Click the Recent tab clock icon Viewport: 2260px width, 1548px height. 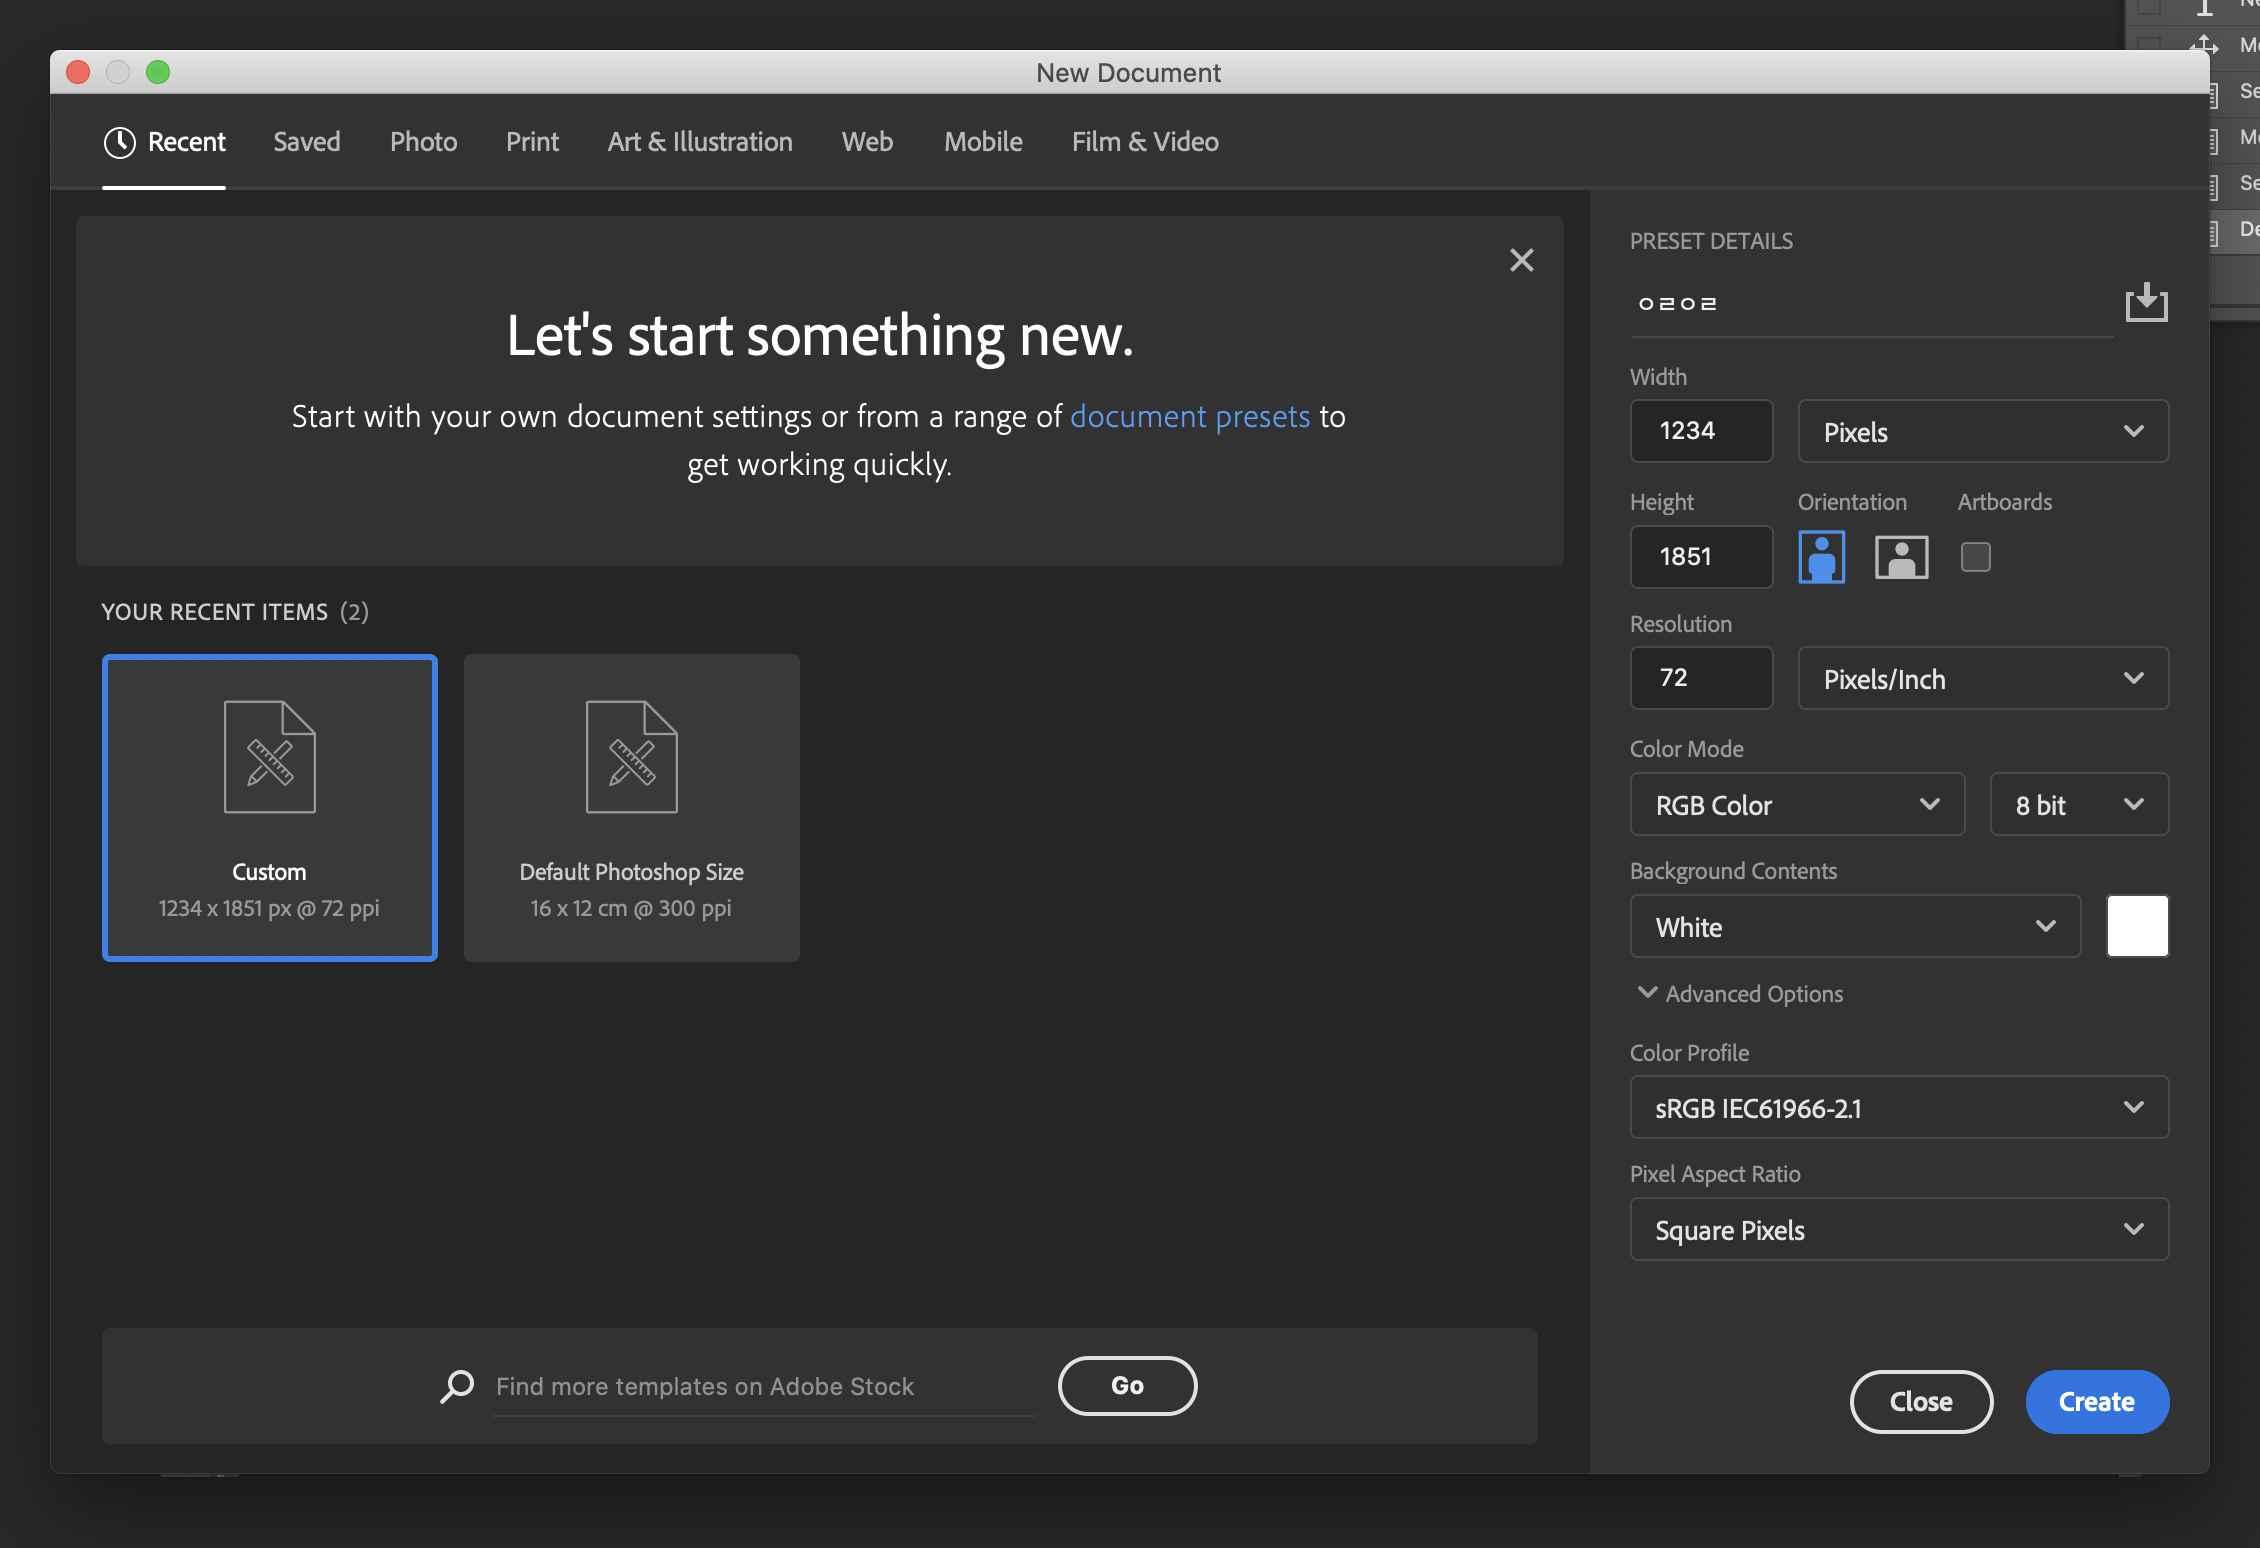[x=120, y=142]
